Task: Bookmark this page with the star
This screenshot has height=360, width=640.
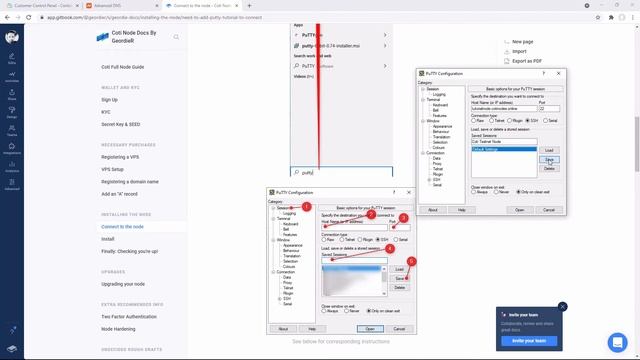Action: (x=598, y=18)
